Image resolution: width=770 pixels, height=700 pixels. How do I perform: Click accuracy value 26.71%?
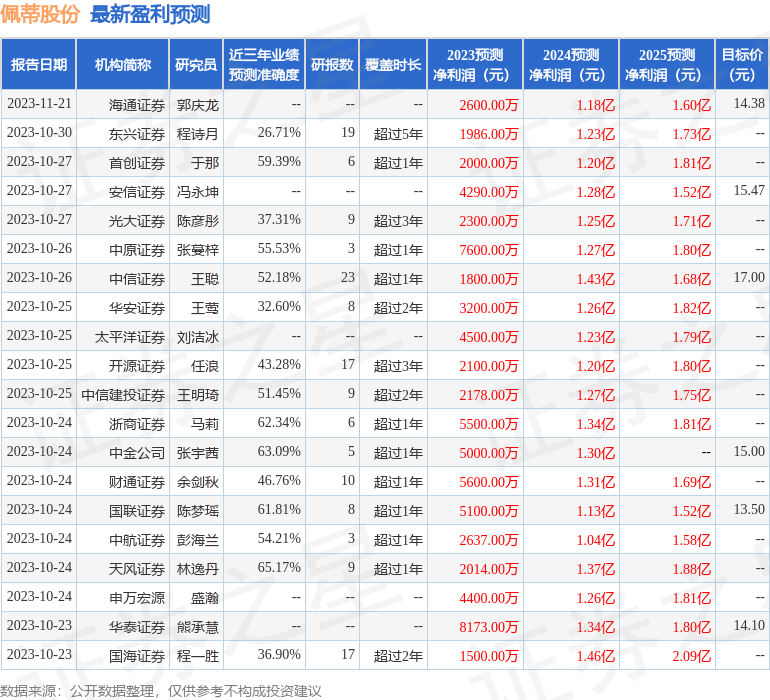click(279, 133)
